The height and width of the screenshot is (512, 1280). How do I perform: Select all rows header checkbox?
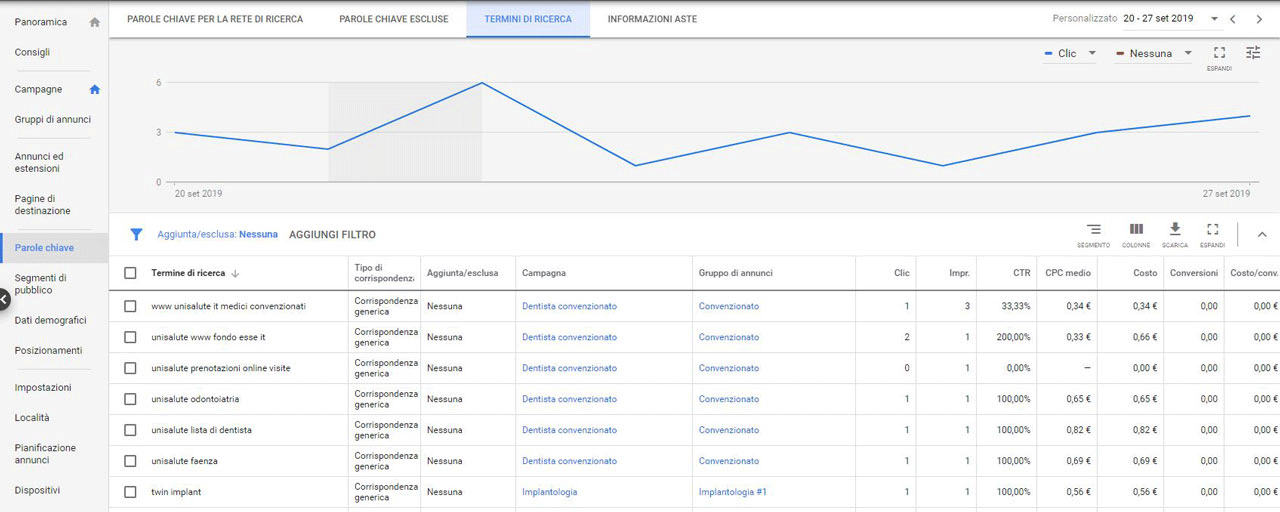(x=130, y=273)
